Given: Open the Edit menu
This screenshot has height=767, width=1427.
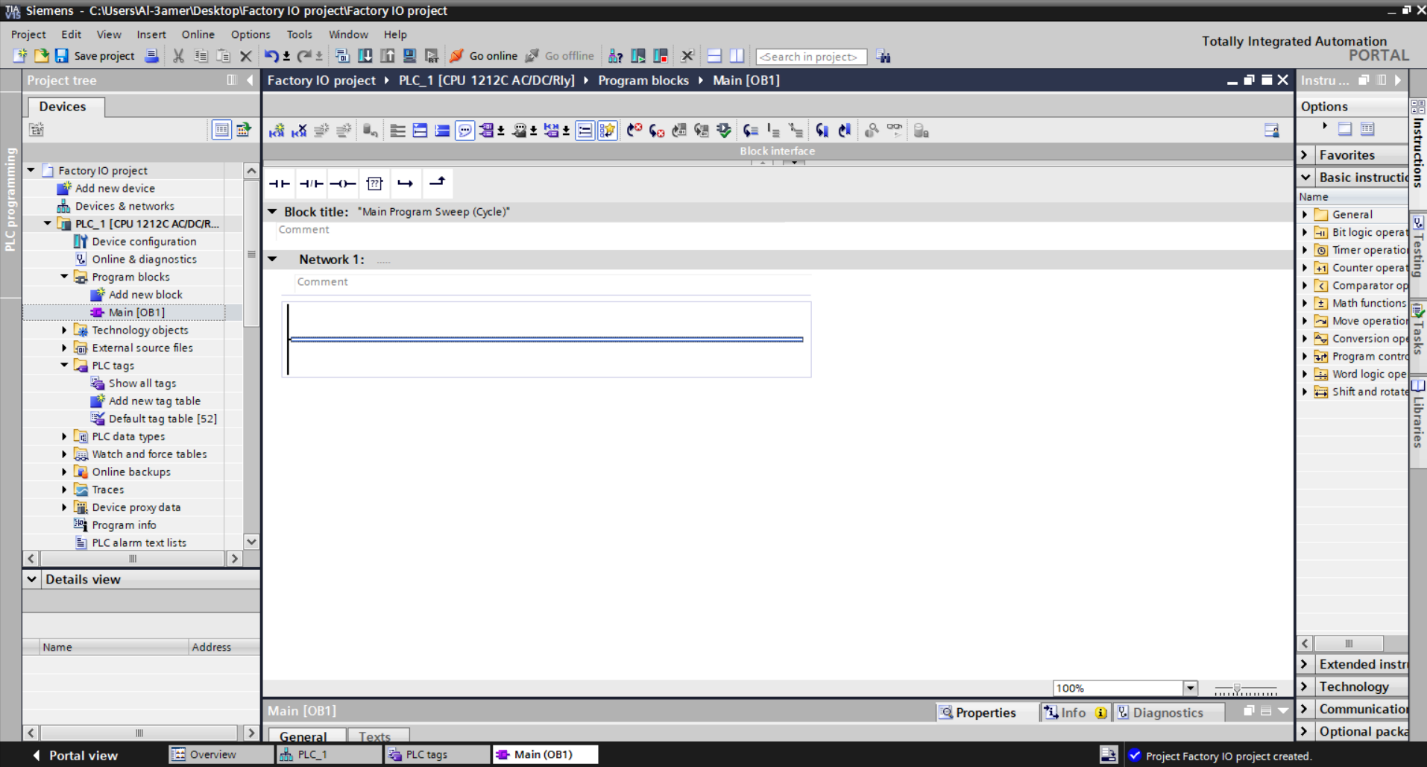Looking at the screenshot, I should tap(71, 34).
